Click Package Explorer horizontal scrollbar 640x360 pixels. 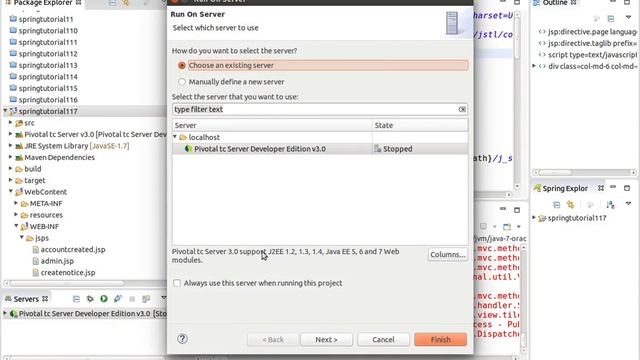67,283
